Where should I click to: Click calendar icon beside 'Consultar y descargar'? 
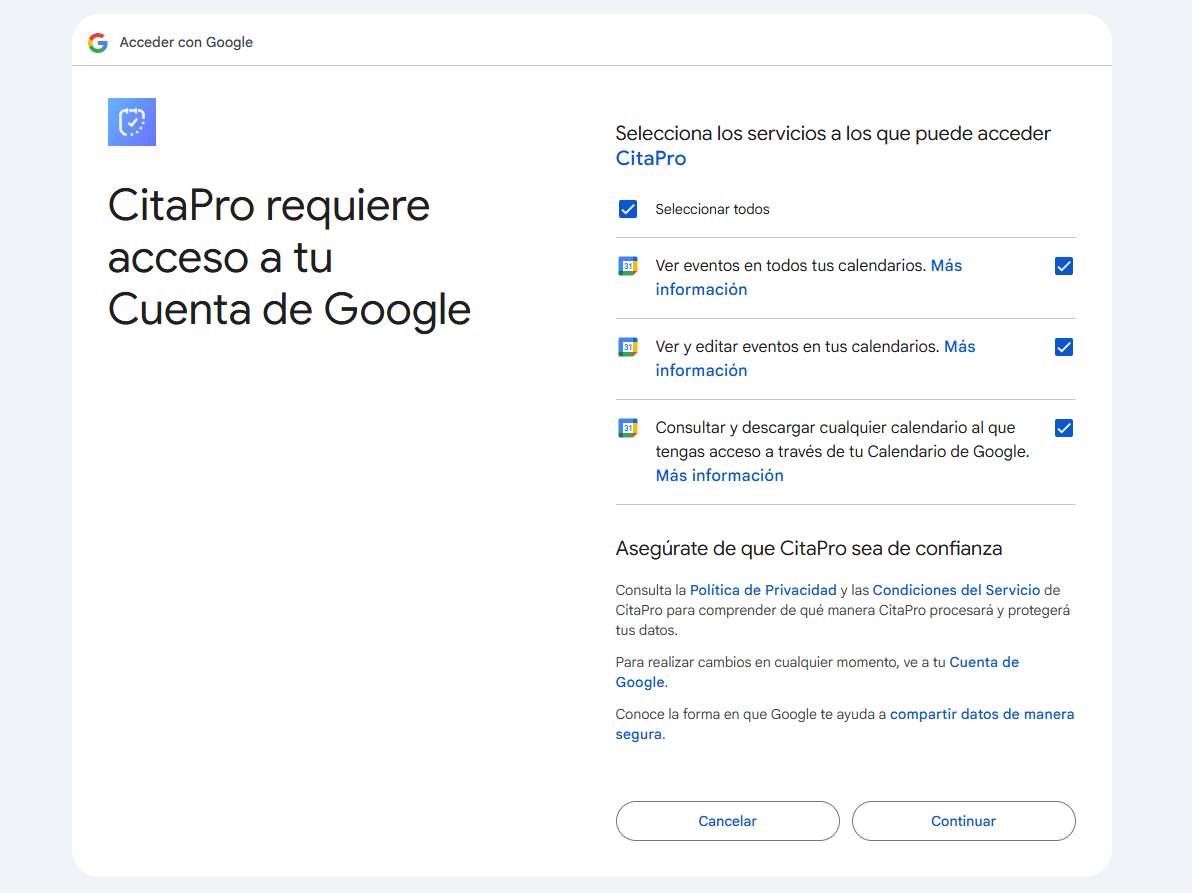[x=628, y=428]
